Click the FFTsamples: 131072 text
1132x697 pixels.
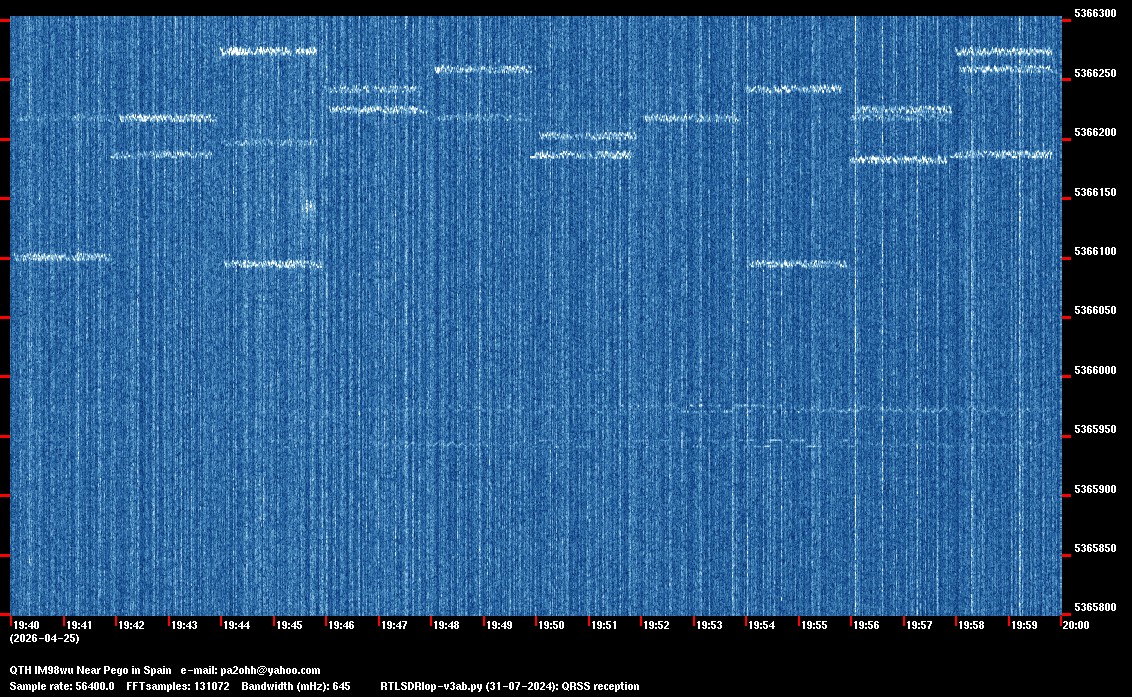point(178,686)
